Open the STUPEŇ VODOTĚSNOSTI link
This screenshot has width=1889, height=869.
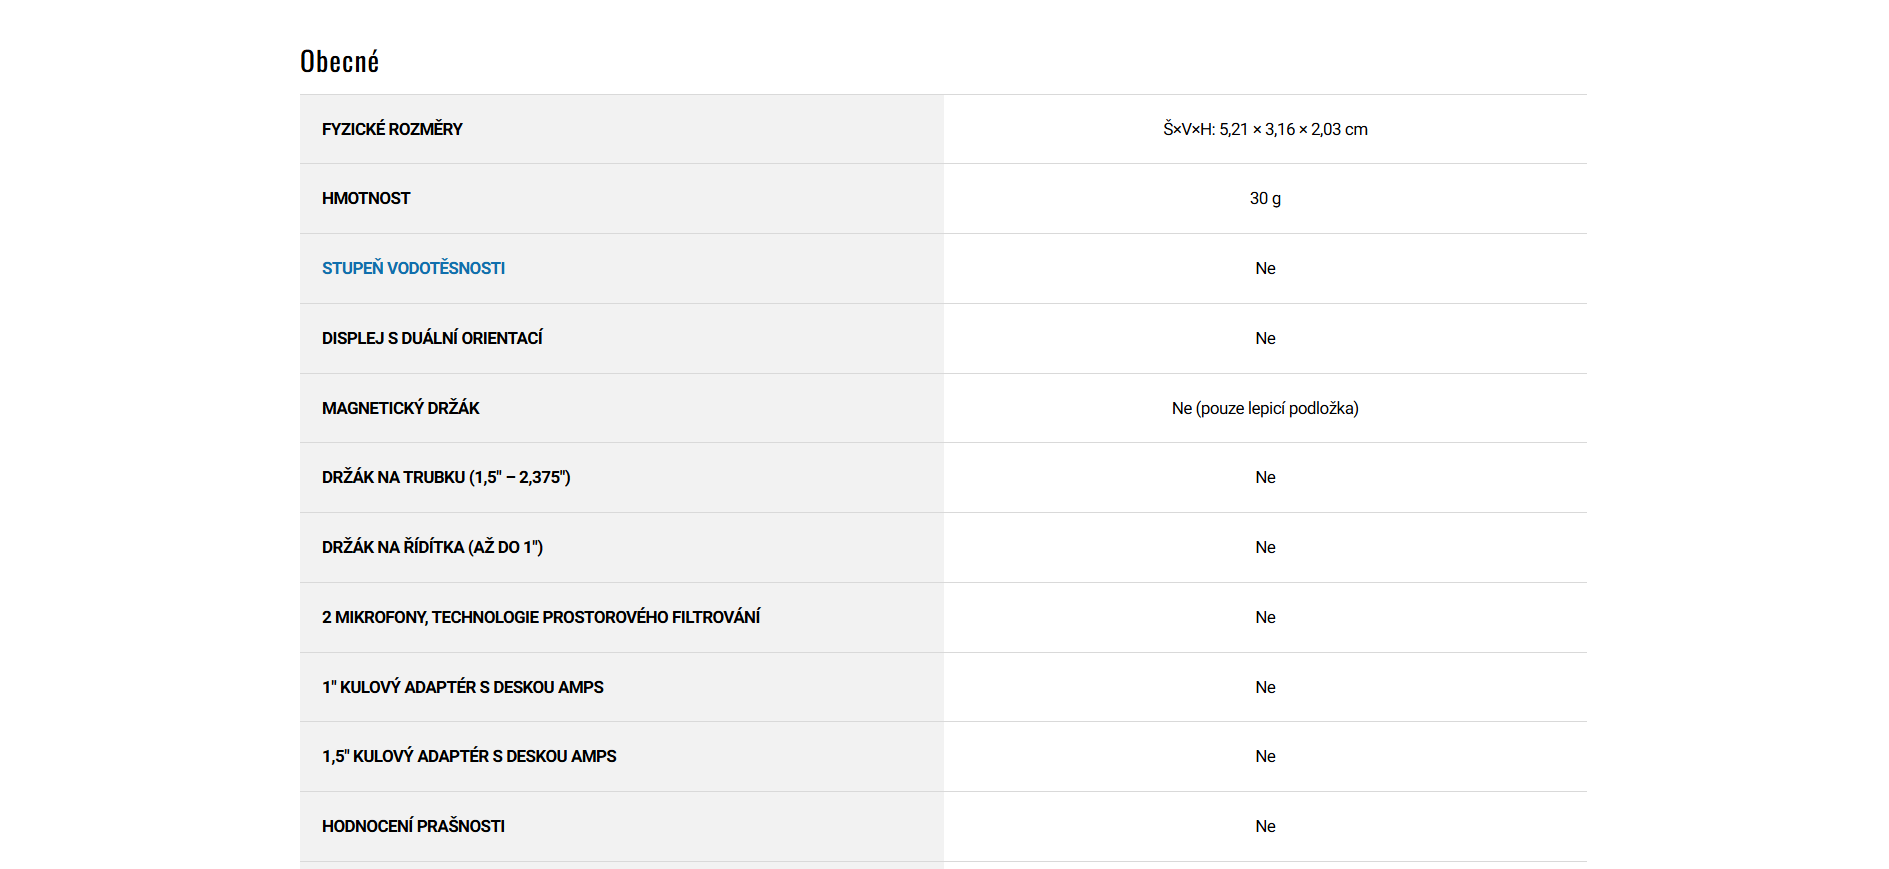pyautogui.click(x=413, y=268)
